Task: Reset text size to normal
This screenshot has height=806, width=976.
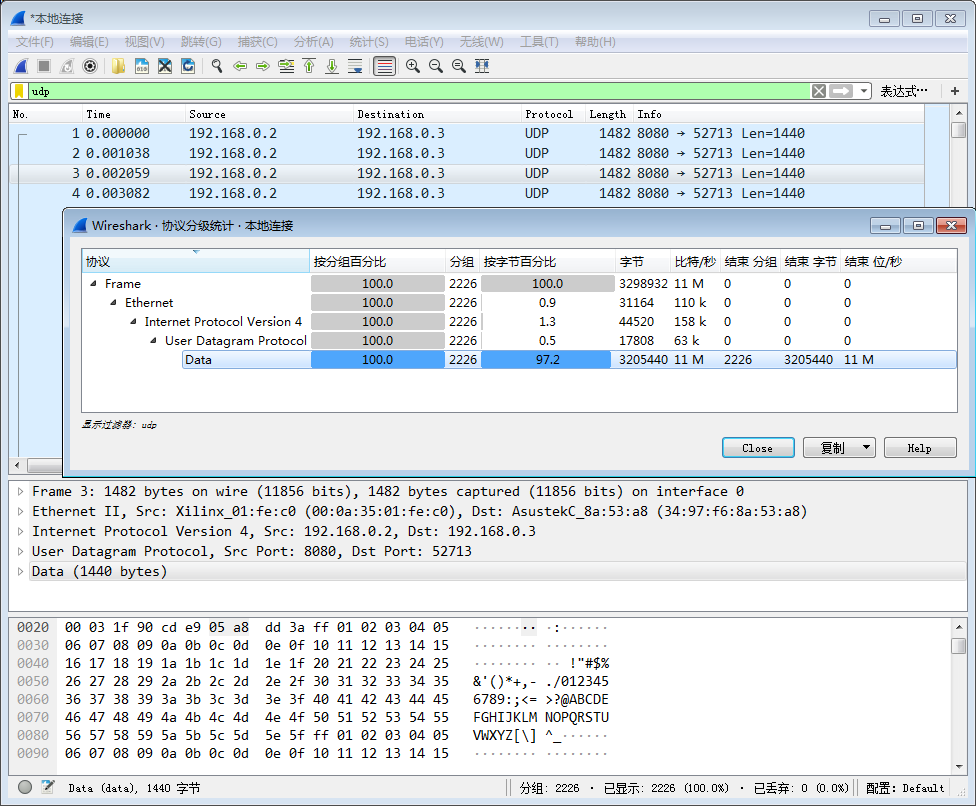Action: [459, 66]
